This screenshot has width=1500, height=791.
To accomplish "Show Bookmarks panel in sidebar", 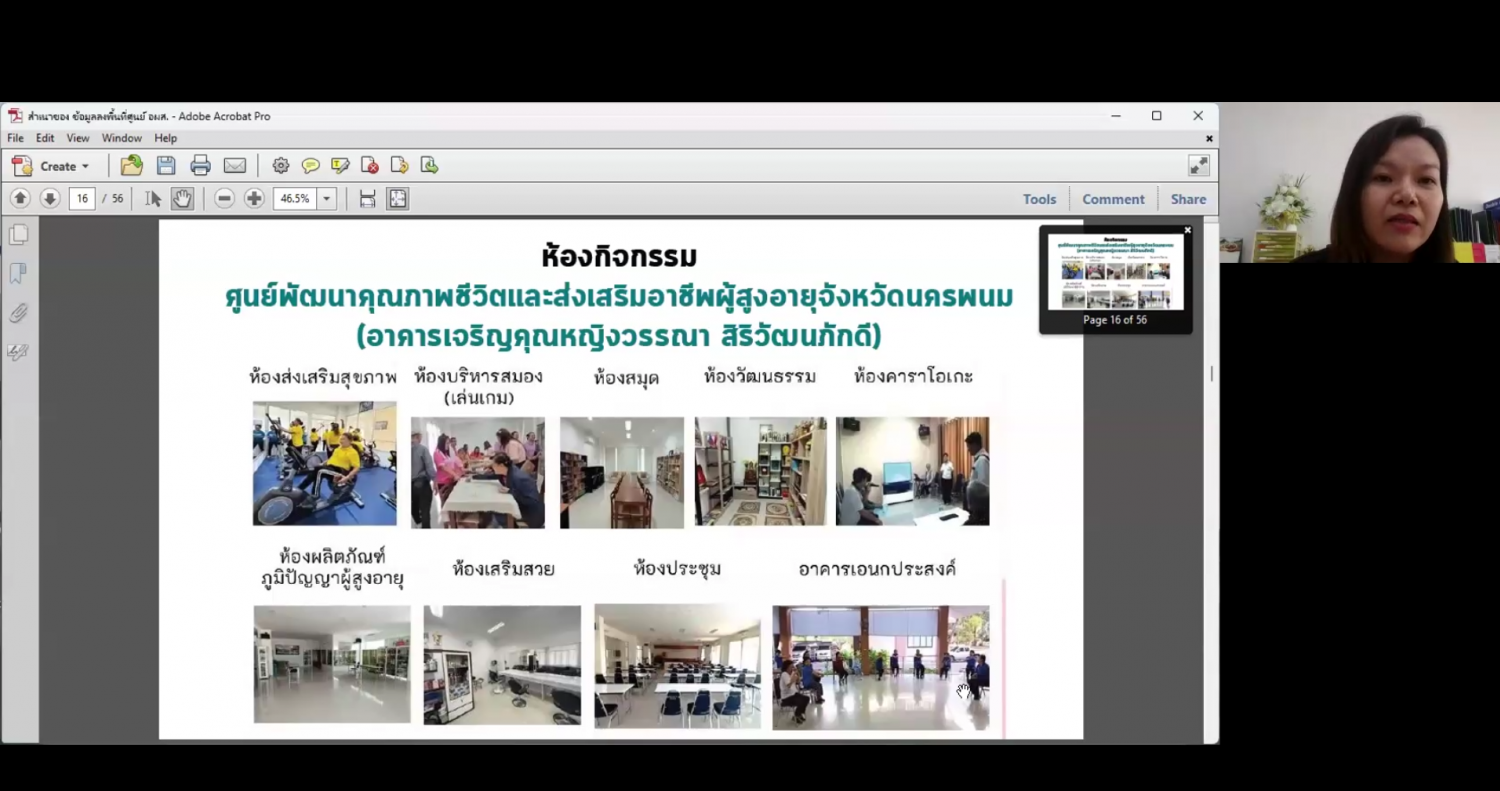I will [18, 273].
